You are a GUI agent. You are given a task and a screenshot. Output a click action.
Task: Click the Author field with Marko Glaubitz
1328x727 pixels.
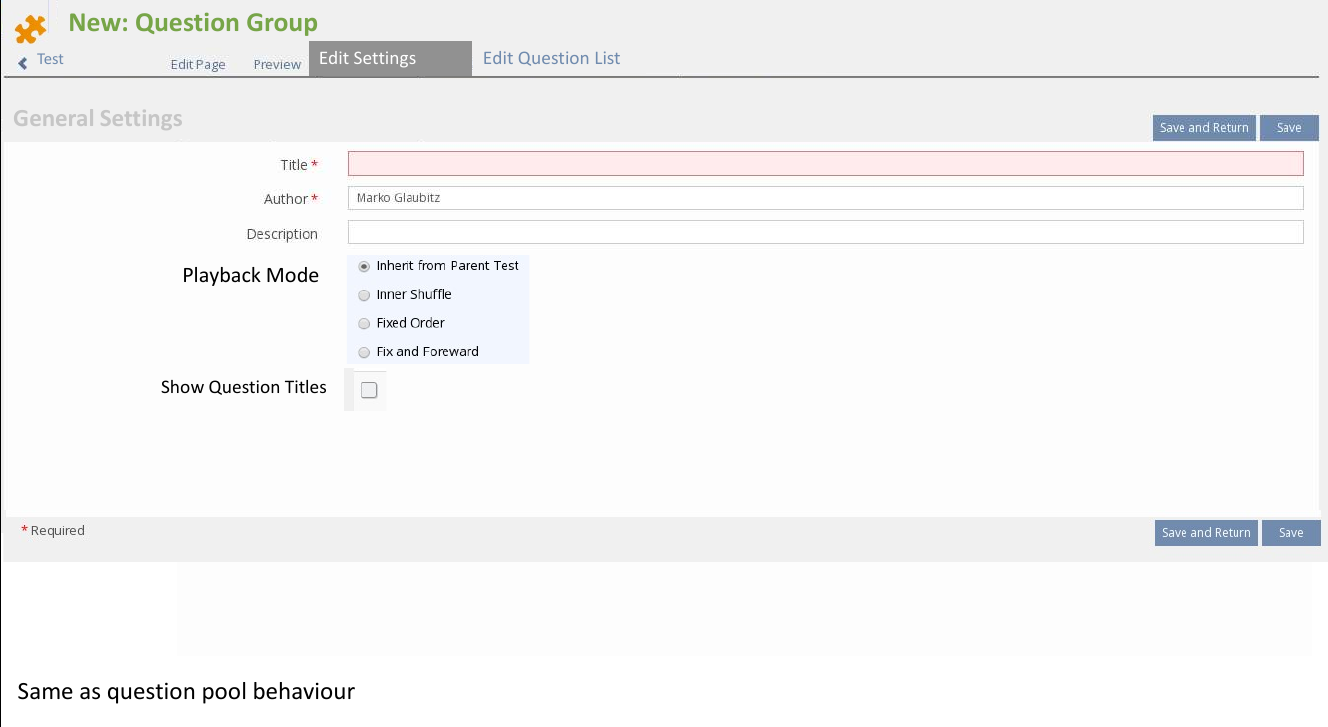825,198
